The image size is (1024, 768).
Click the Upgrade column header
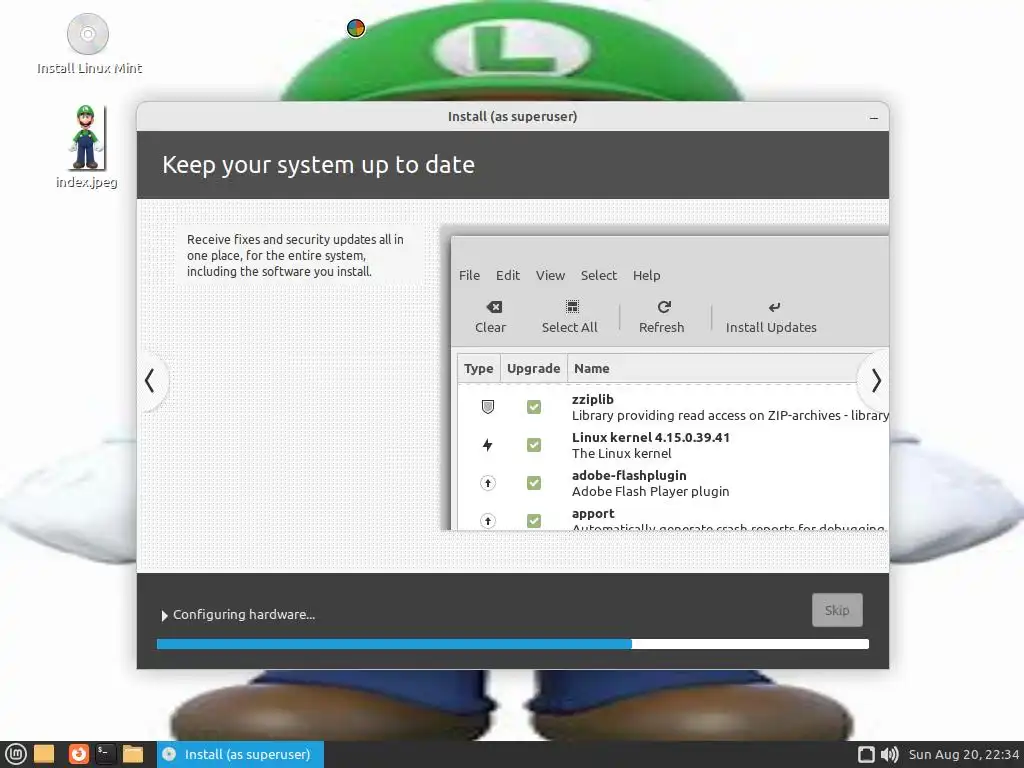(534, 368)
